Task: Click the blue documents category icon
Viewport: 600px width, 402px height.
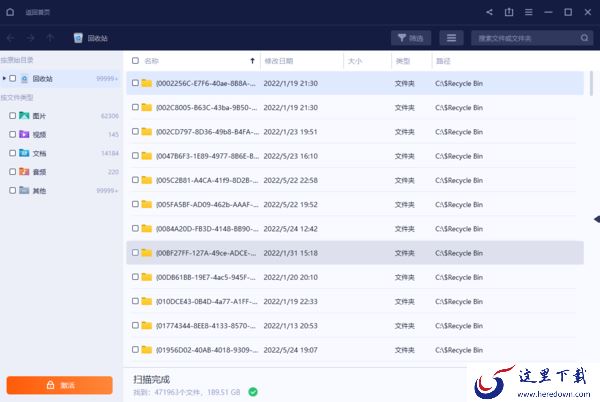Action: (24, 153)
